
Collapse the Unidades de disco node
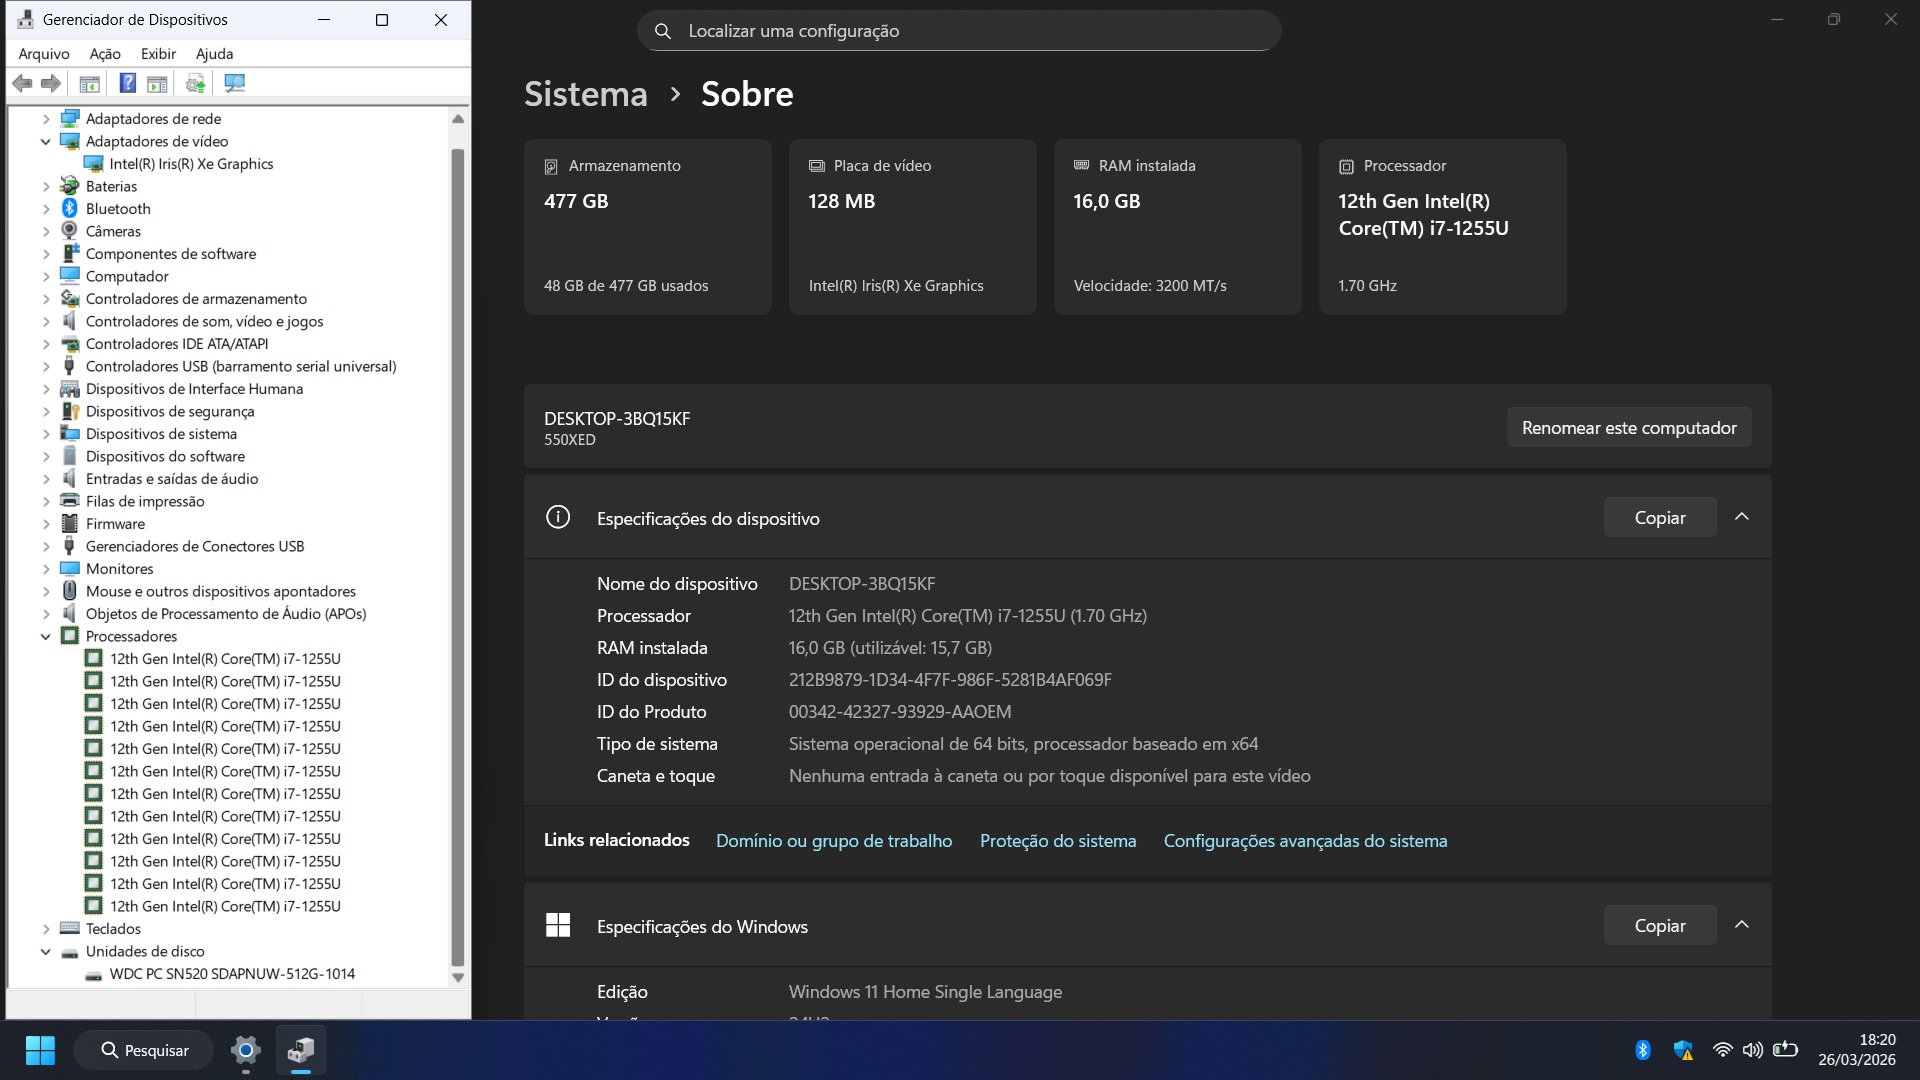[x=45, y=951]
